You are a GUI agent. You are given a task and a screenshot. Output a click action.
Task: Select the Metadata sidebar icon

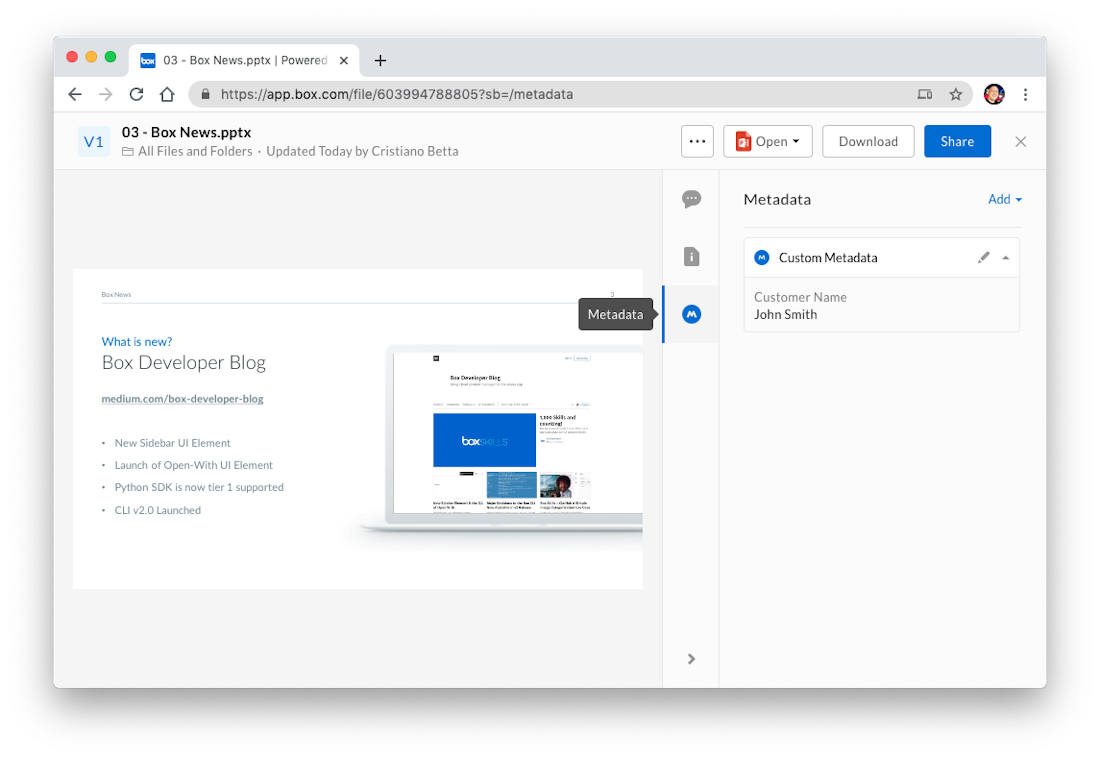point(691,313)
